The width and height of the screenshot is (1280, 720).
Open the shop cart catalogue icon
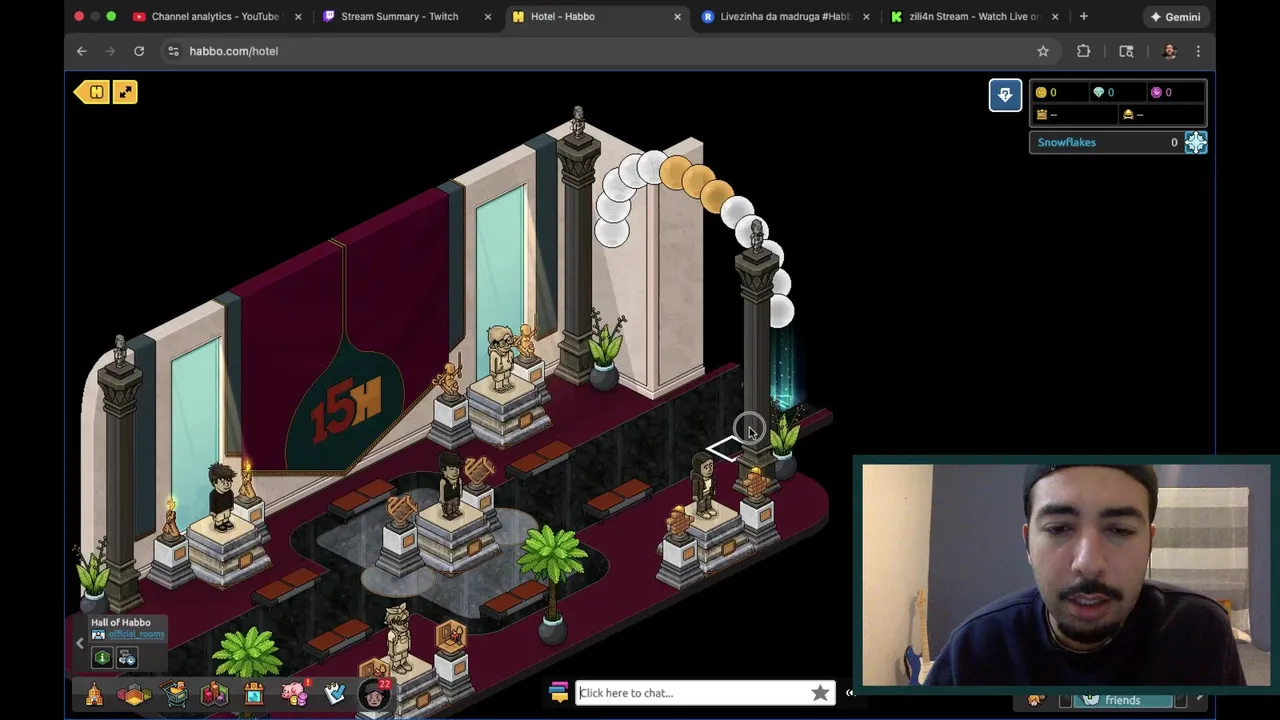[x=176, y=694]
